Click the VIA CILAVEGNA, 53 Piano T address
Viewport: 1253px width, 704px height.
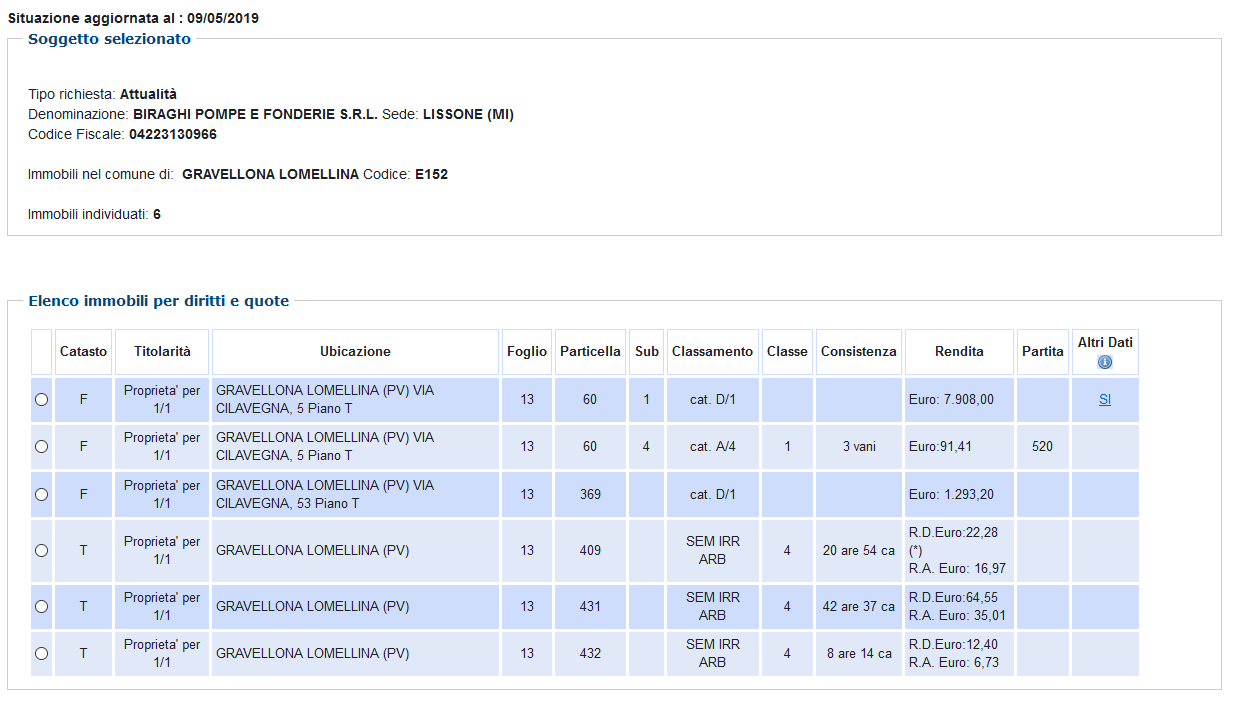tap(325, 495)
